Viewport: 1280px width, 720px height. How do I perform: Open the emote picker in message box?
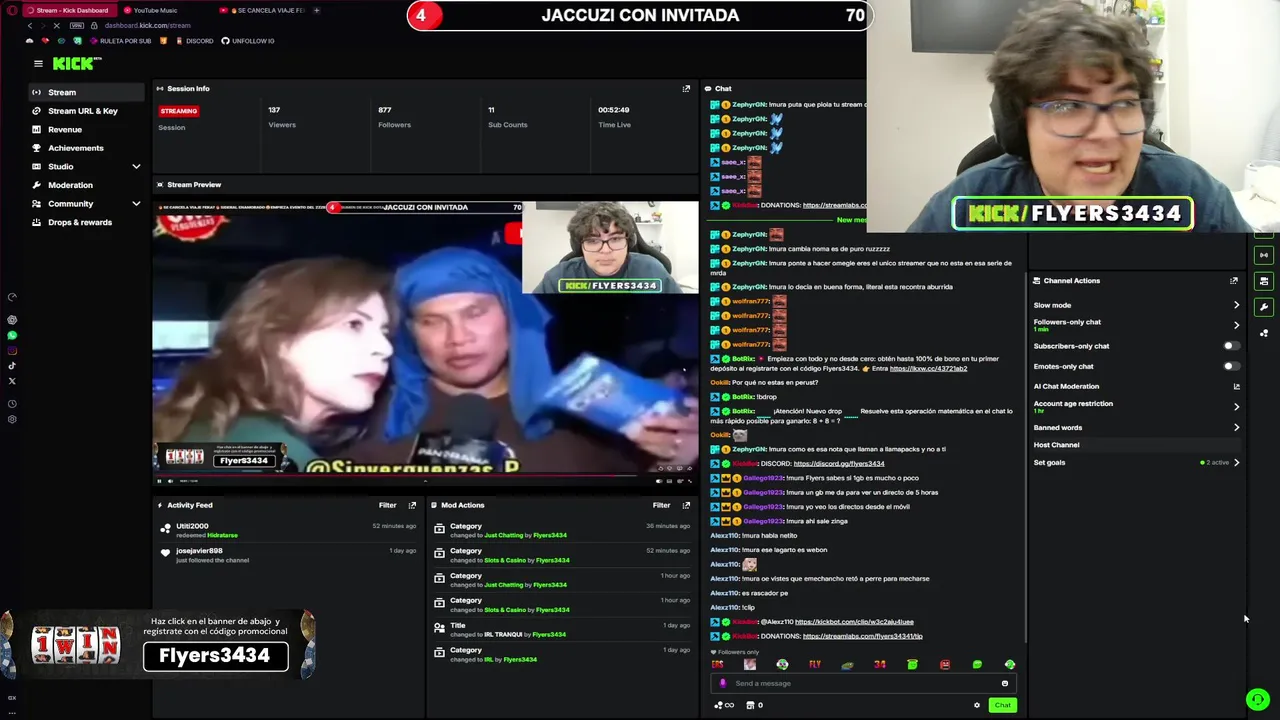(1005, 684)
